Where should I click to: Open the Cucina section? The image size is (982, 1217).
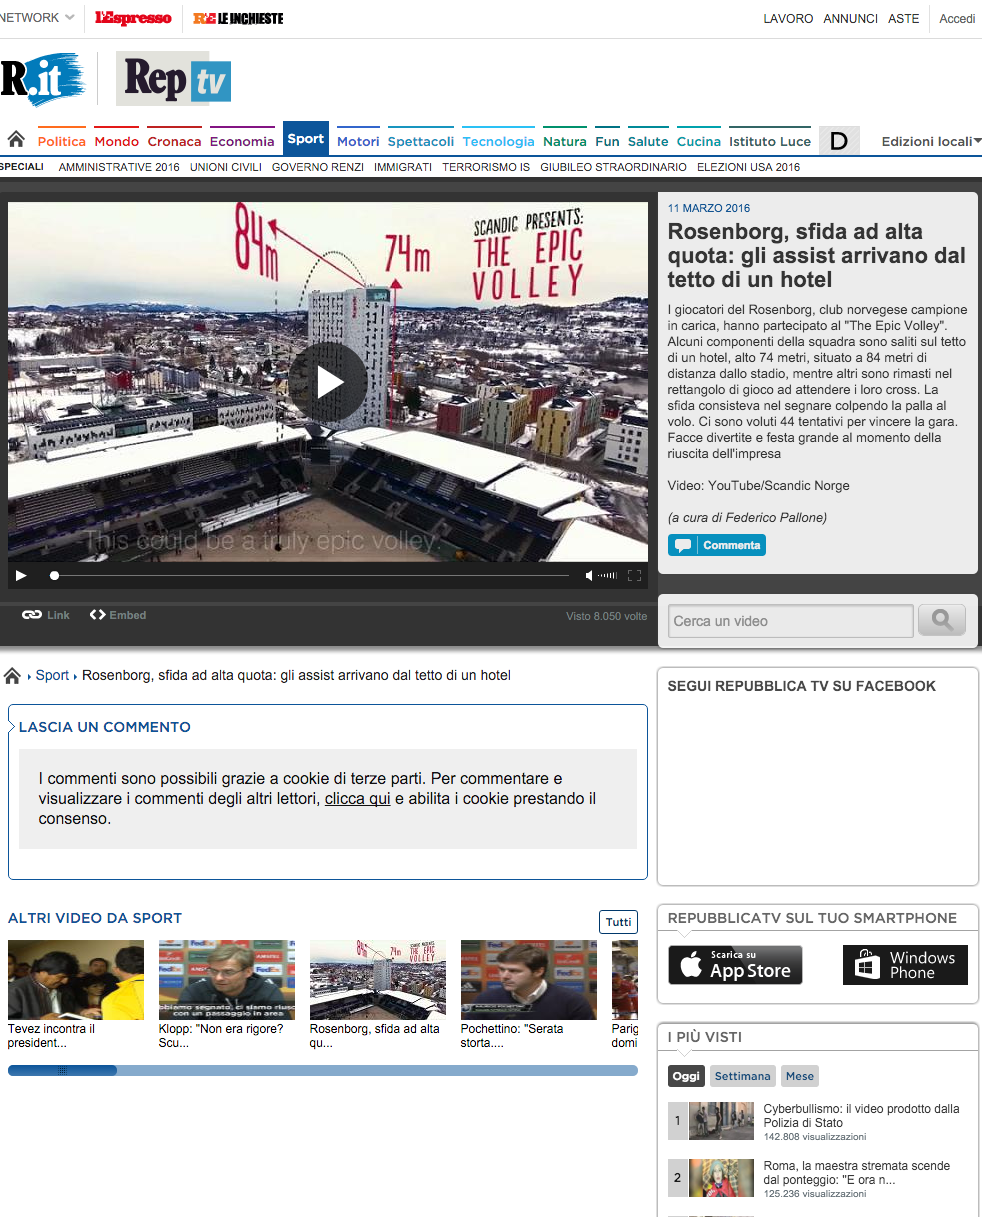pos(699,141)
